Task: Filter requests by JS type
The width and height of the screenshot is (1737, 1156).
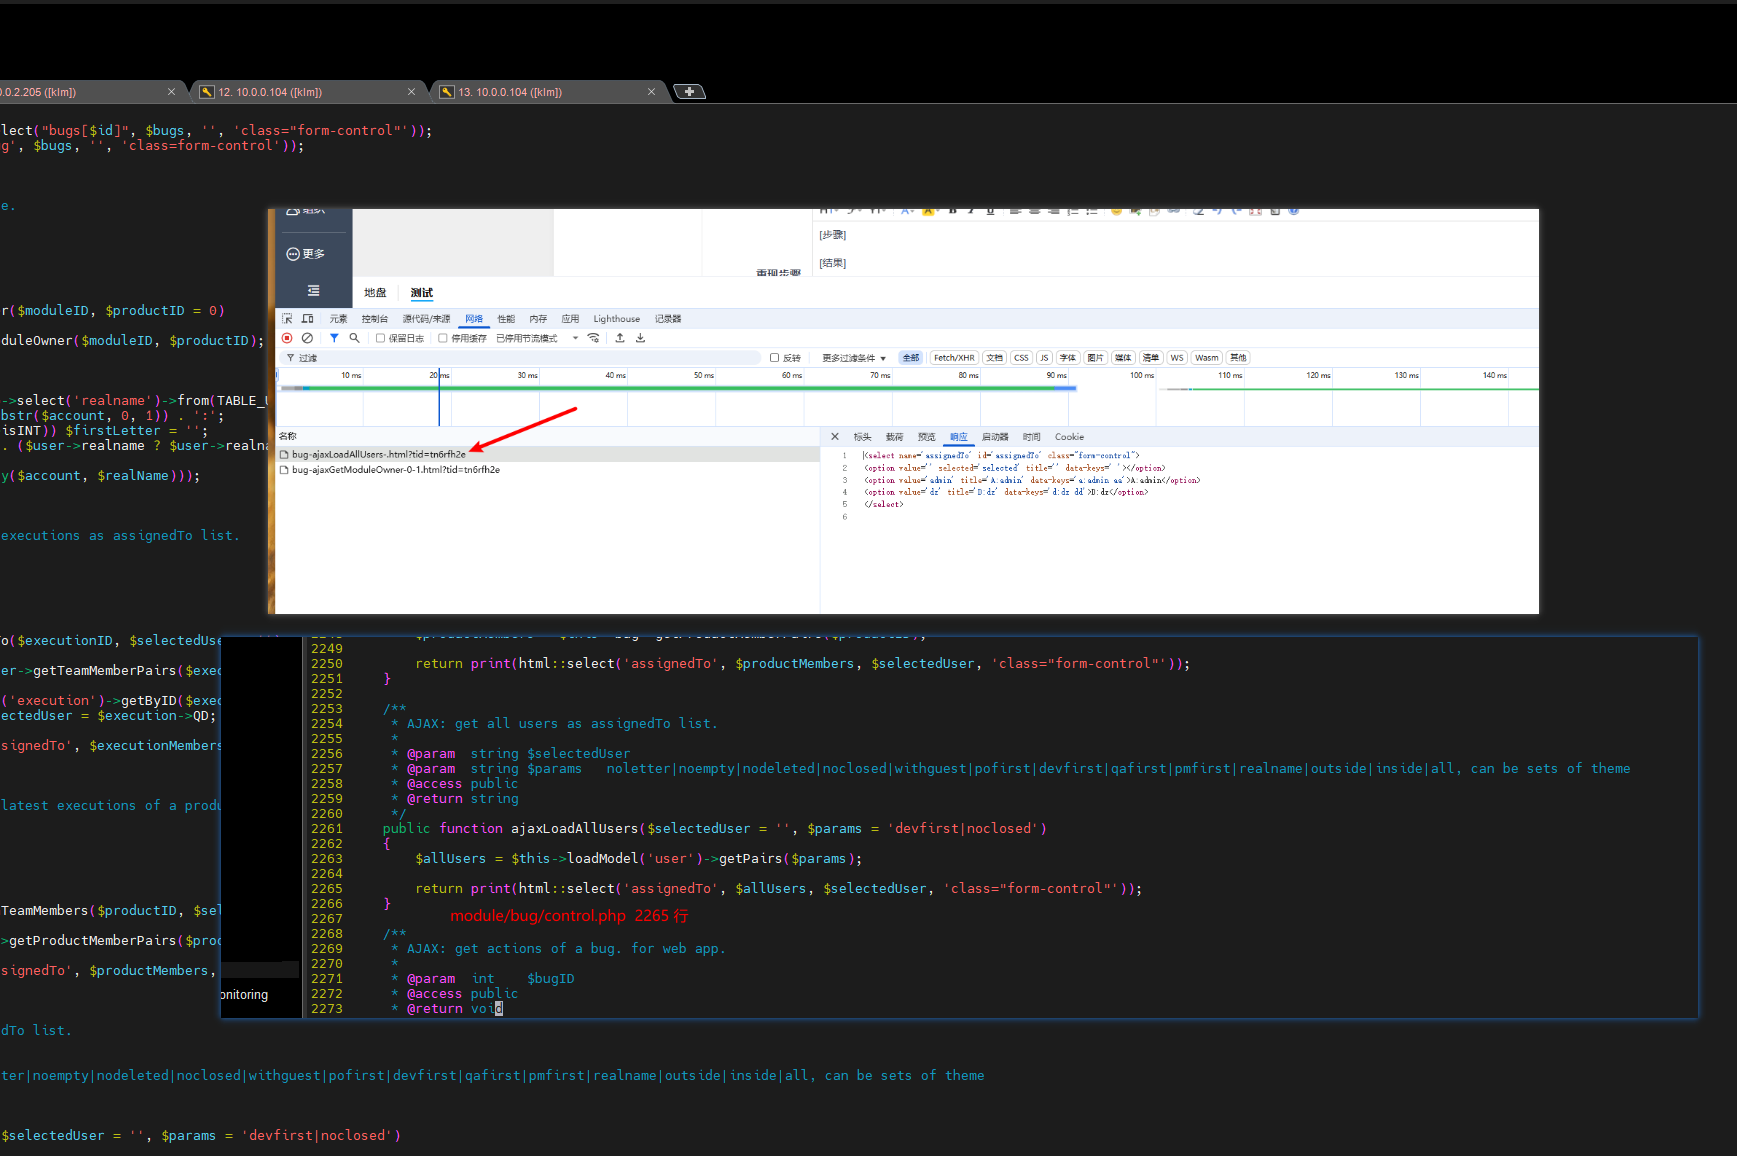Action: click(x=1044, y=358)
